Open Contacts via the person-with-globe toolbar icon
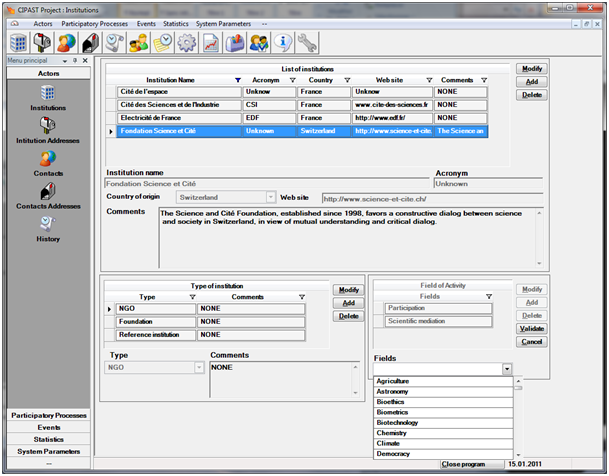Viewport: 609px width, 476px height. pyautogui.click(x=66, y=42)
